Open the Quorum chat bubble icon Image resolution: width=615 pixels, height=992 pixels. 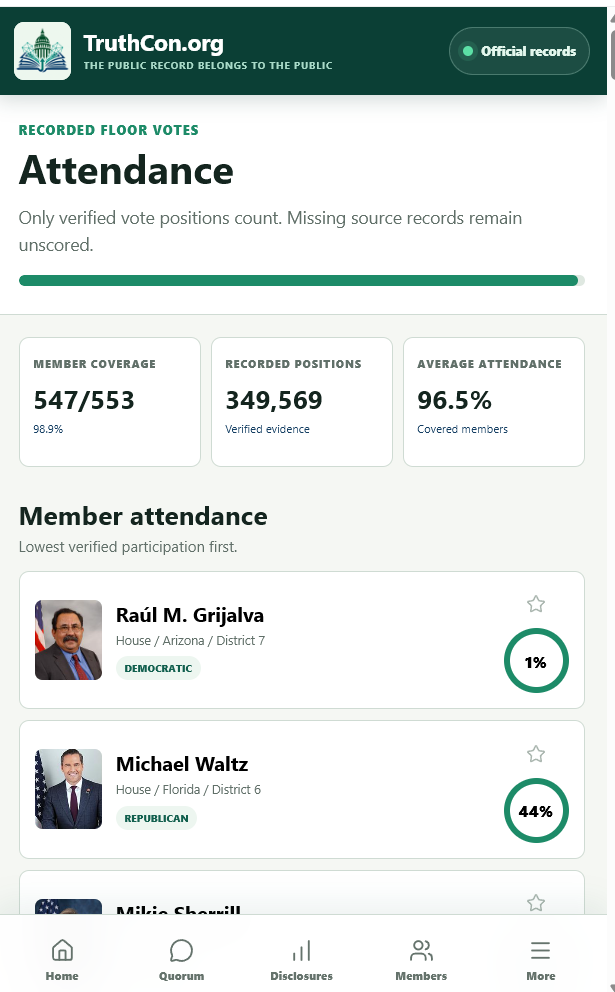(182, 950)
